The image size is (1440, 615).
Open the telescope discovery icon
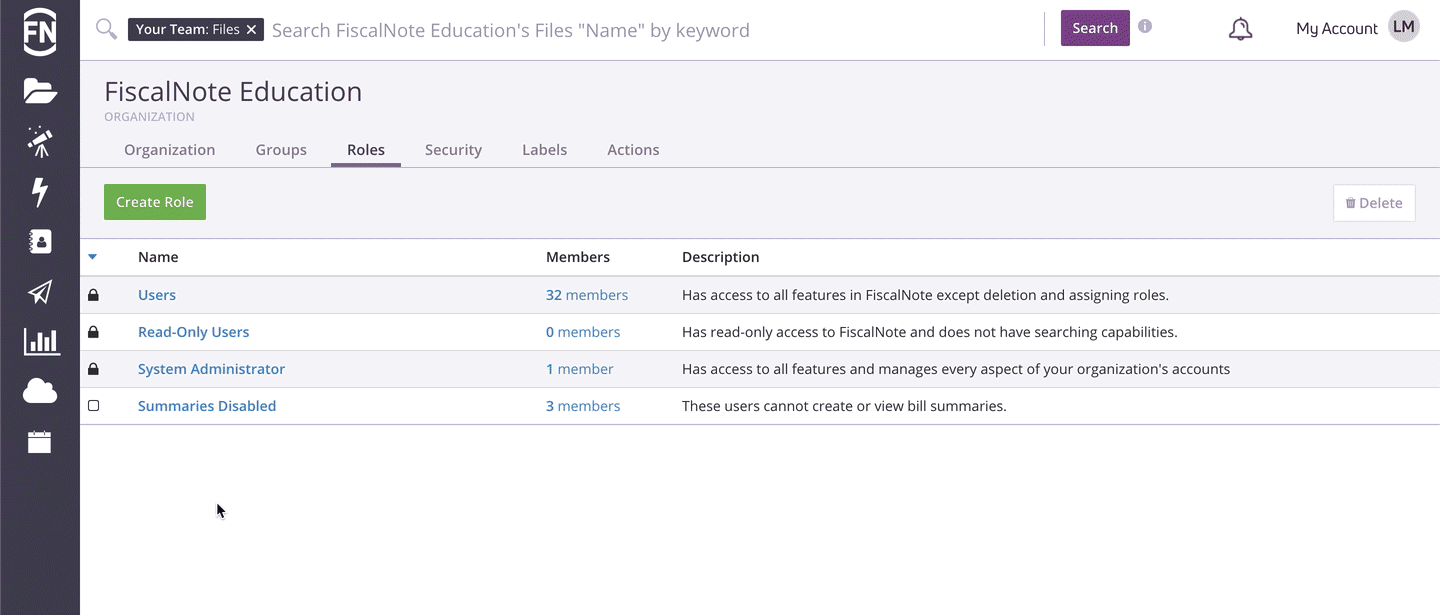pyautogui.click(x=40, y=141)
